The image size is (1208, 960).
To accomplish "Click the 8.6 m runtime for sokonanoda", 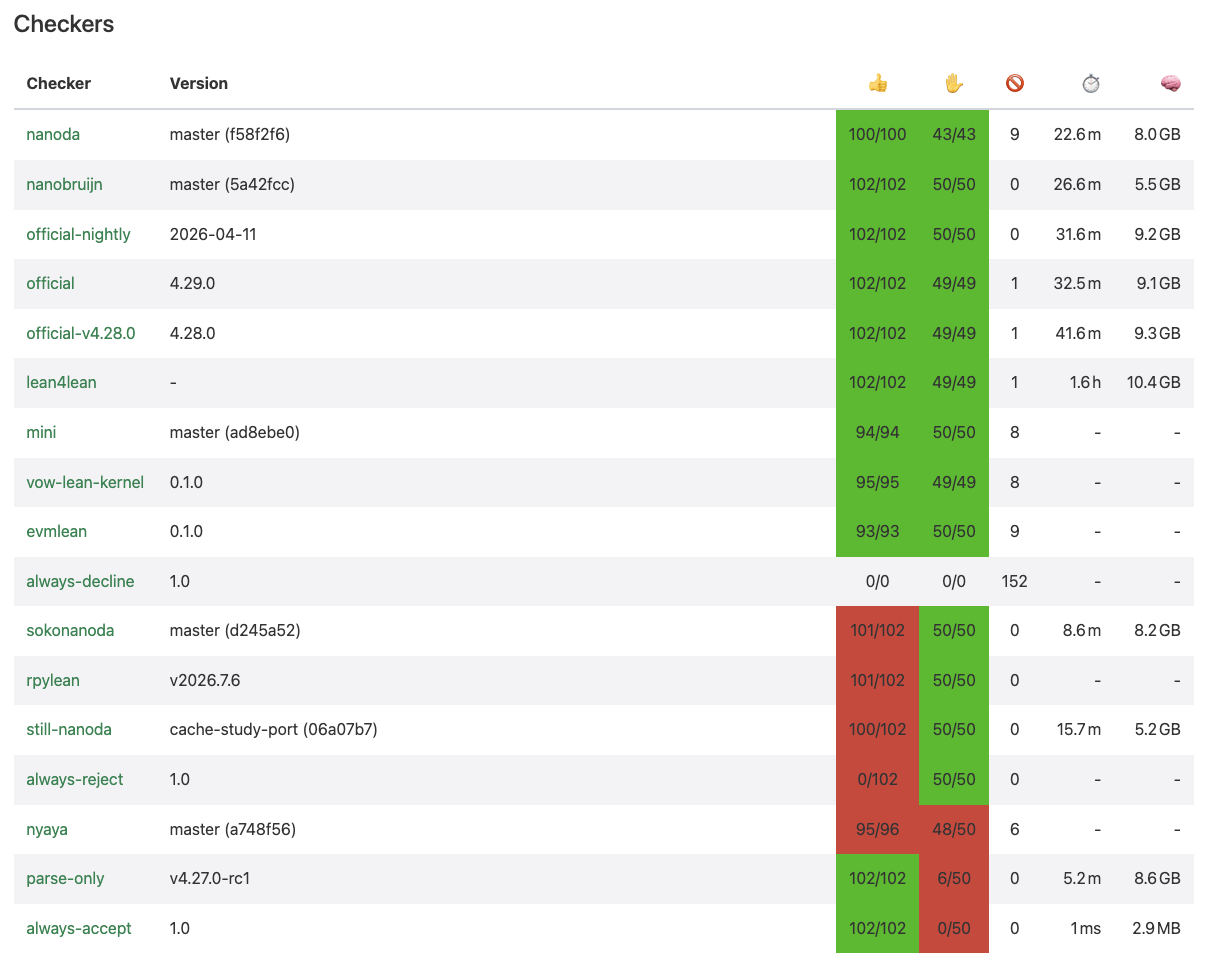I will point(1081,630).
